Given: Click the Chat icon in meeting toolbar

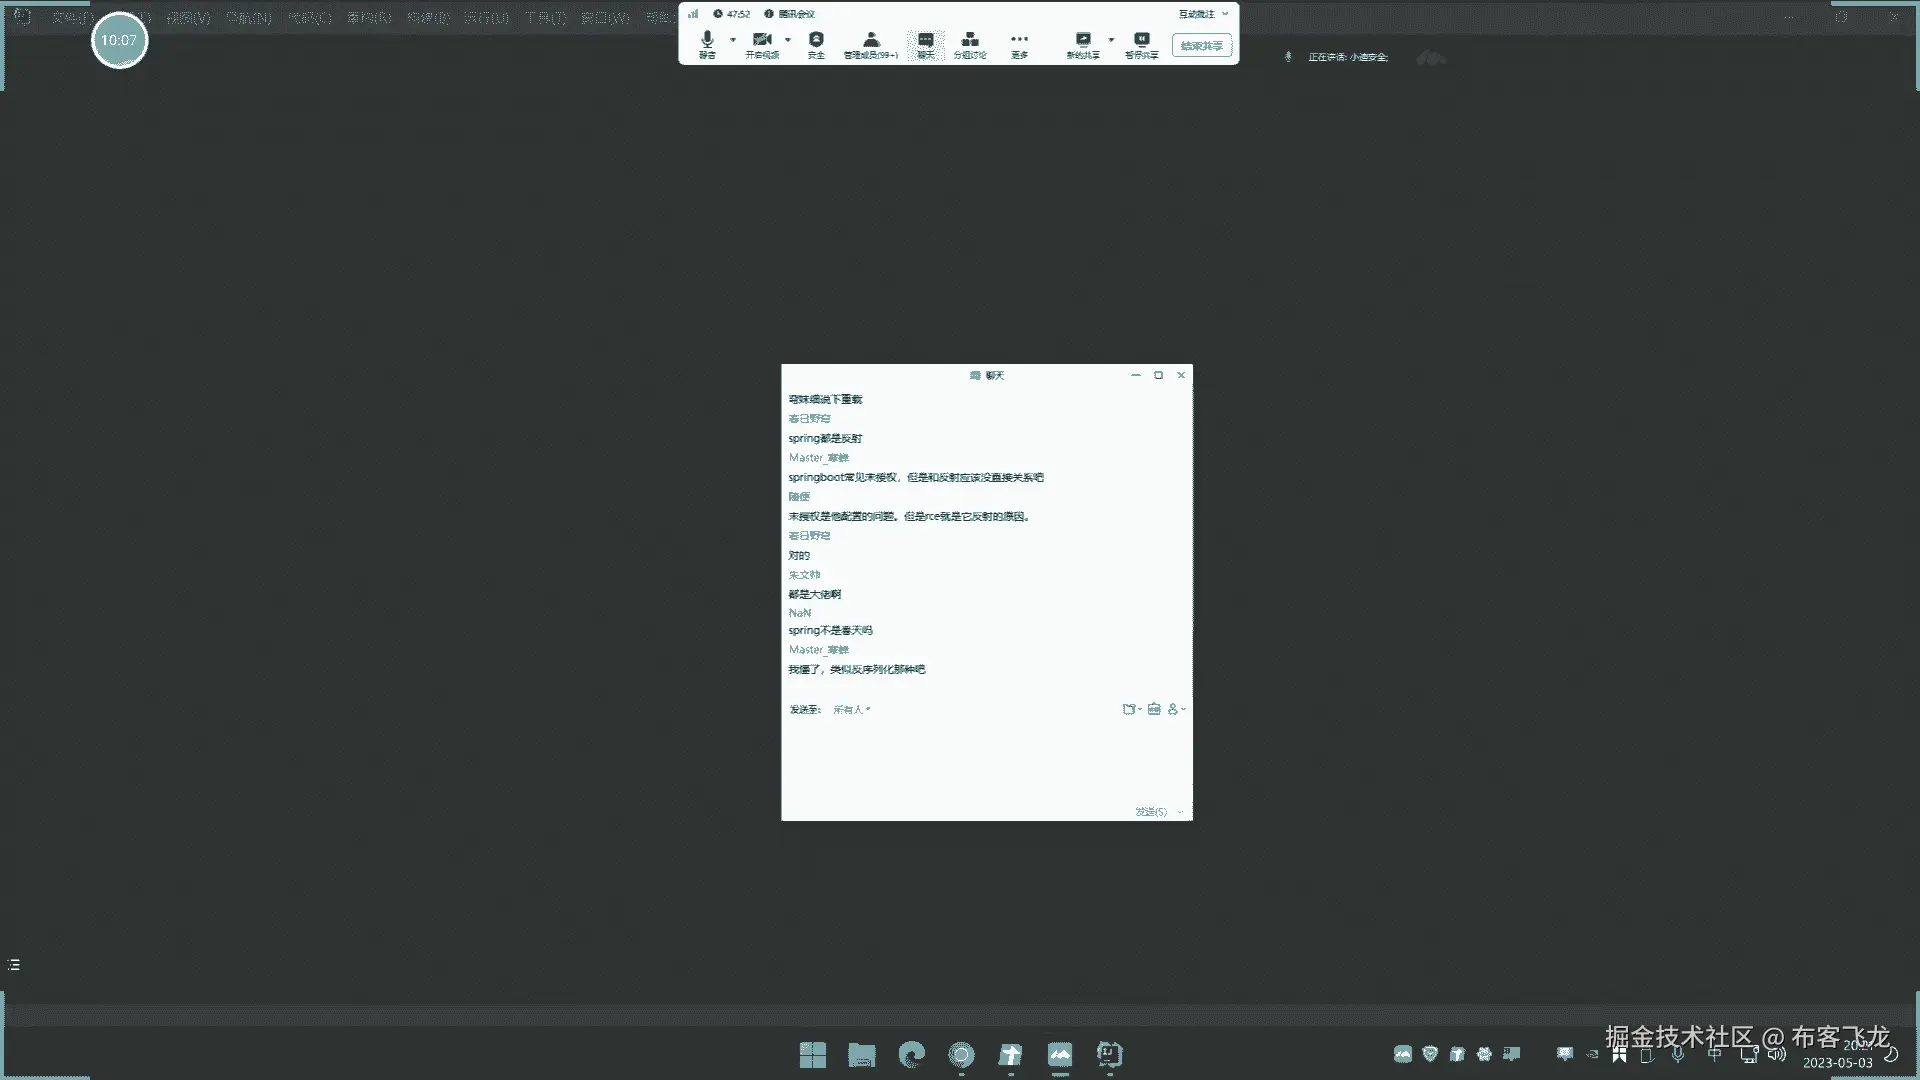Looking at the screenshot, I should [926, 43].
